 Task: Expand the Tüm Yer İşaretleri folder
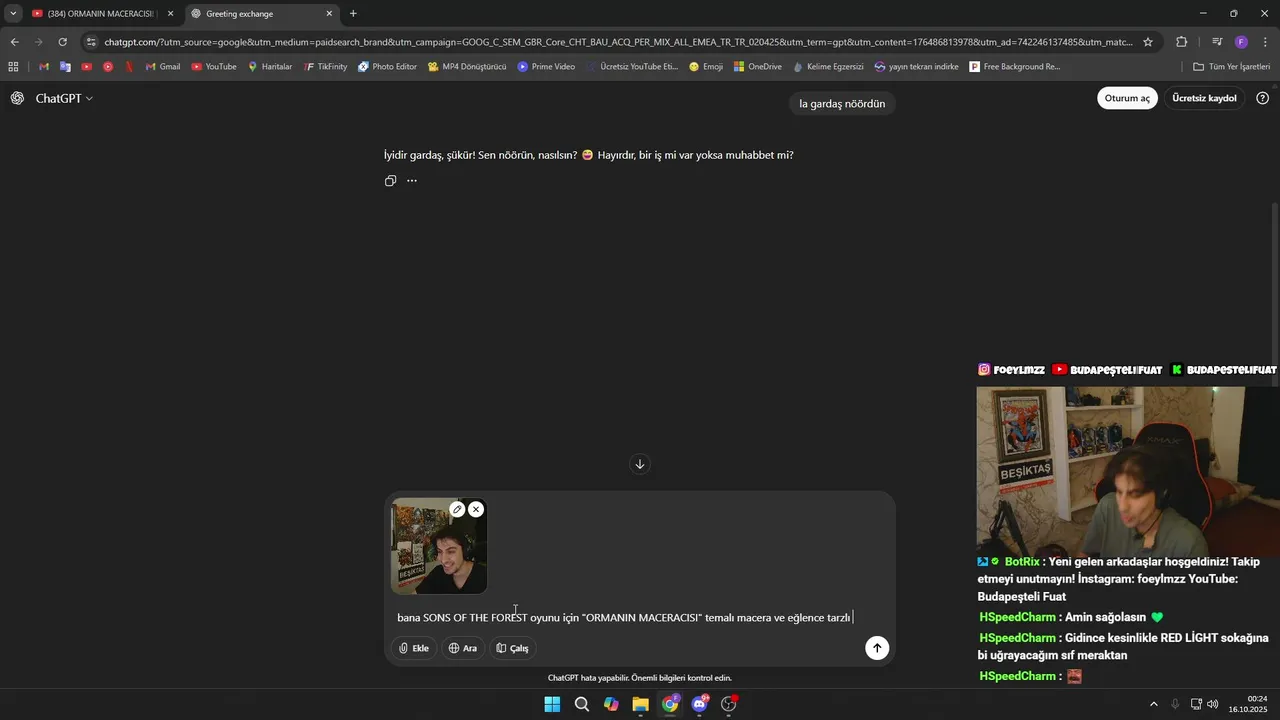click(x=1231, y=67)
